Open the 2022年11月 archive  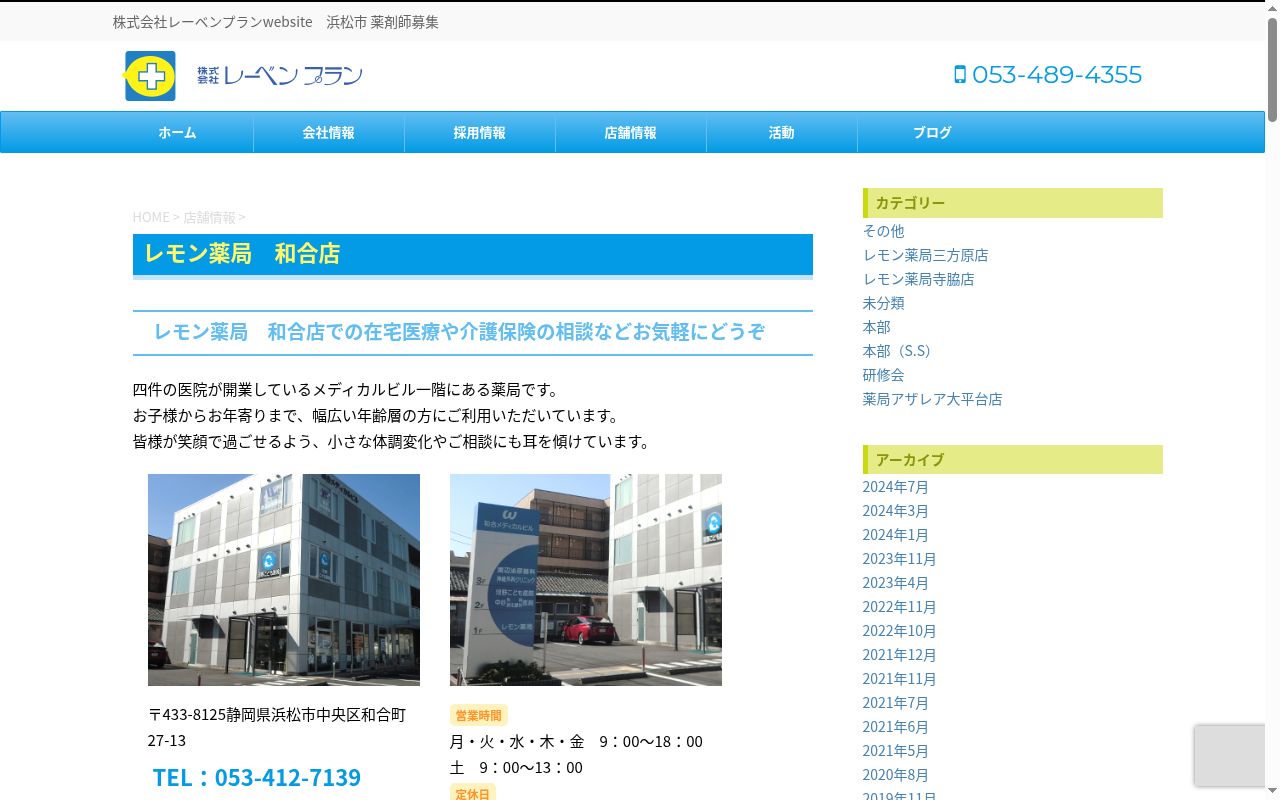coord(900,607)
